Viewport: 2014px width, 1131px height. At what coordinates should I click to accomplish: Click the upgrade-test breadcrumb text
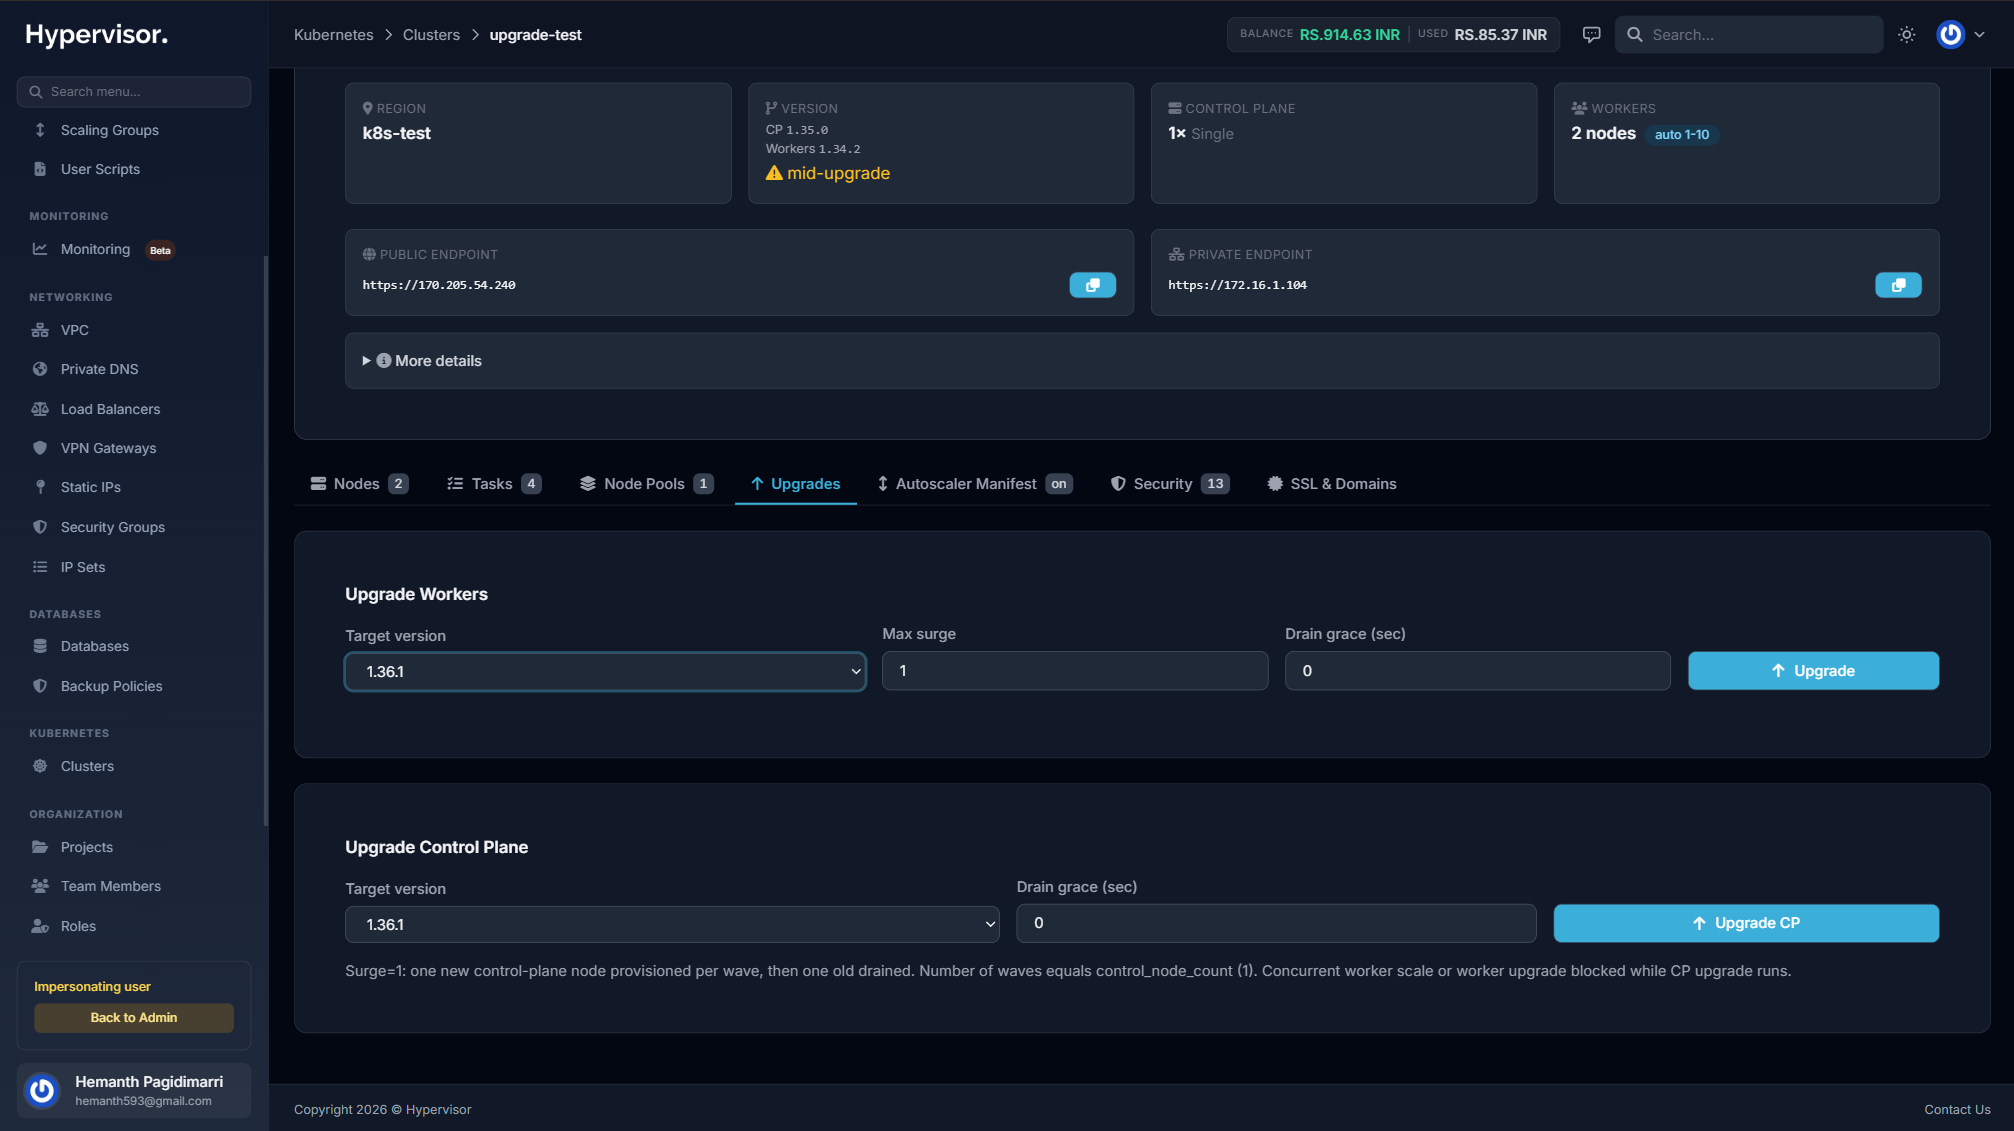(x=535, y=35)
